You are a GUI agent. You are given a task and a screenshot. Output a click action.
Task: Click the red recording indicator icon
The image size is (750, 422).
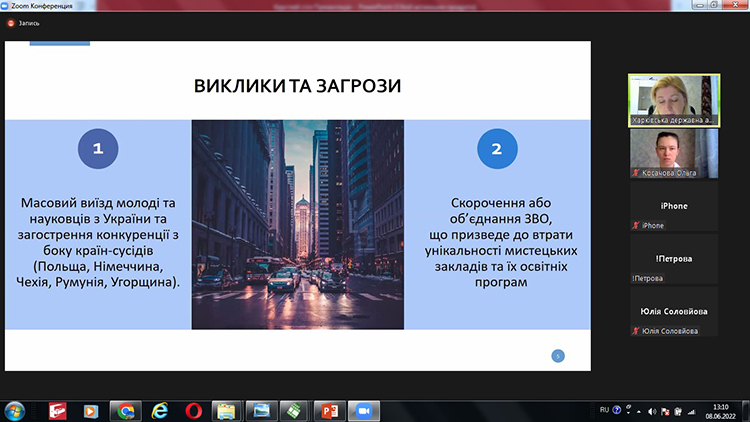11,23
